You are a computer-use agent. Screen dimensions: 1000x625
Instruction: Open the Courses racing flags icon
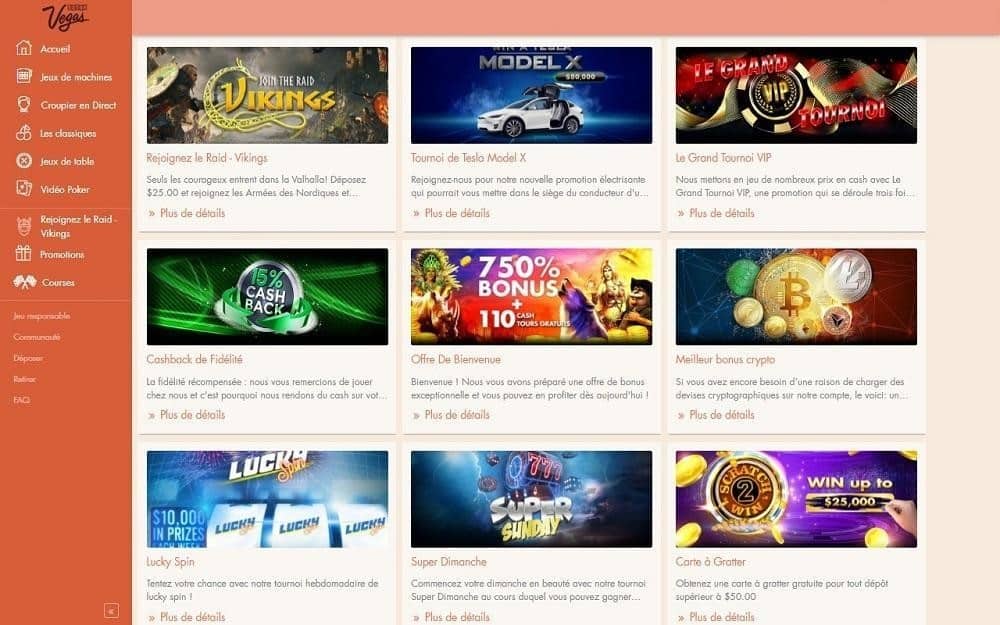(25, 282)
